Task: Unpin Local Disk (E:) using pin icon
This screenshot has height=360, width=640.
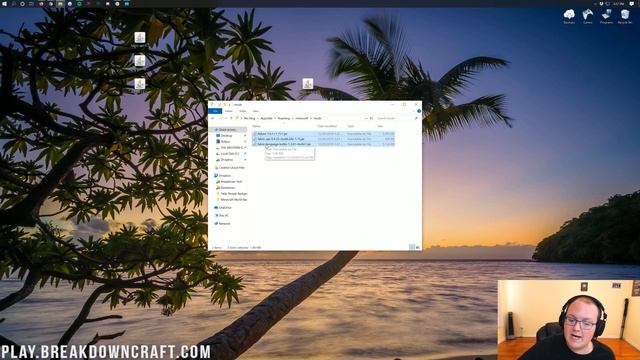Action: coord(245,153)
